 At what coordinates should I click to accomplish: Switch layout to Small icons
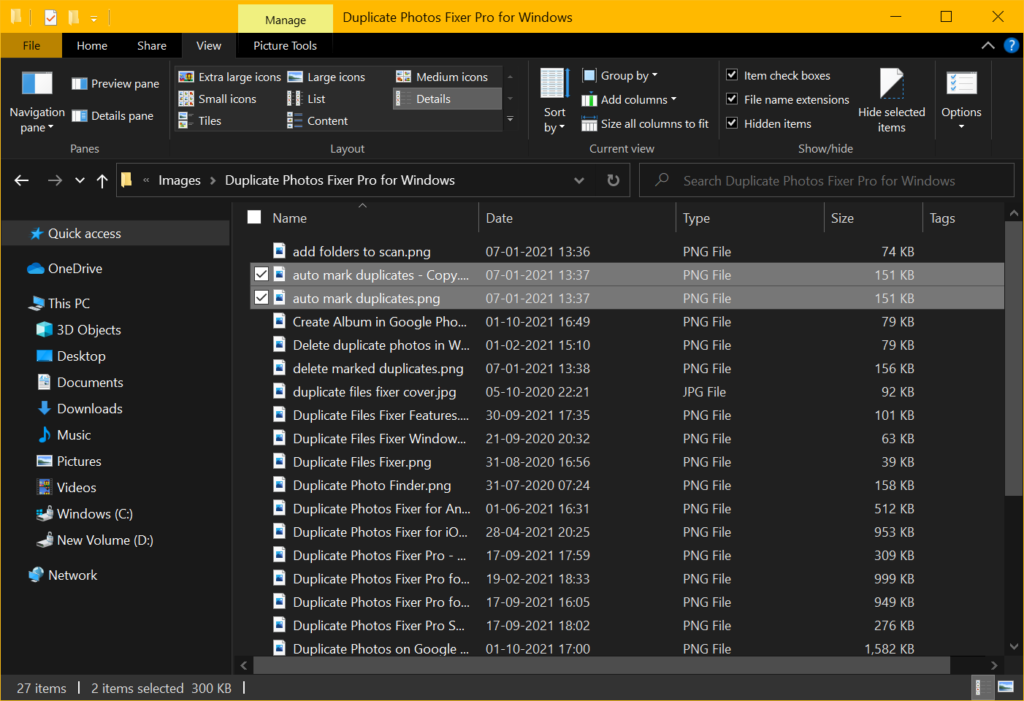point(217,99)
